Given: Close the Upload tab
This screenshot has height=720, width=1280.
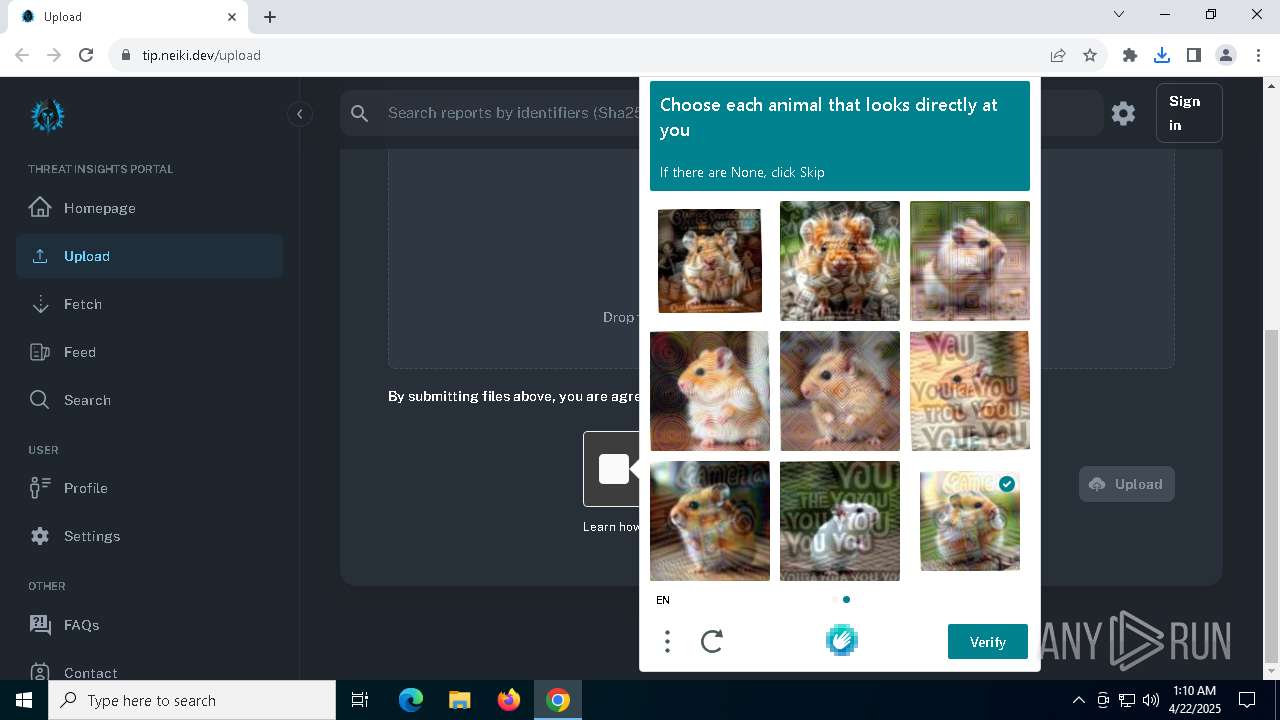Looking at the screenshot, I should (x=232, y=17).
